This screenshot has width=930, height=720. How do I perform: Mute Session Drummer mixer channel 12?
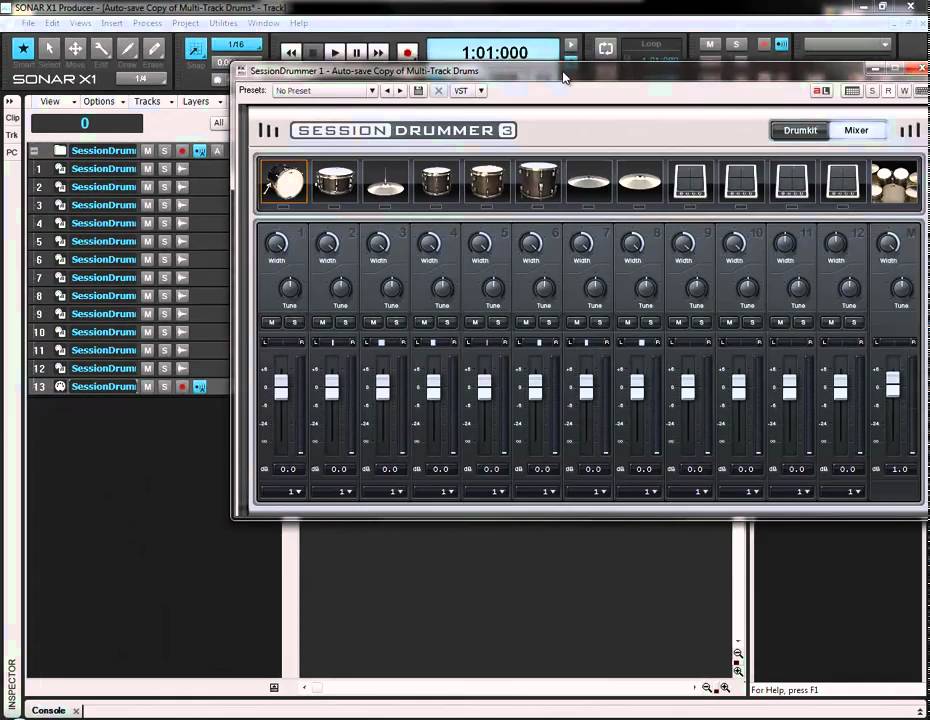coord(831,322)
